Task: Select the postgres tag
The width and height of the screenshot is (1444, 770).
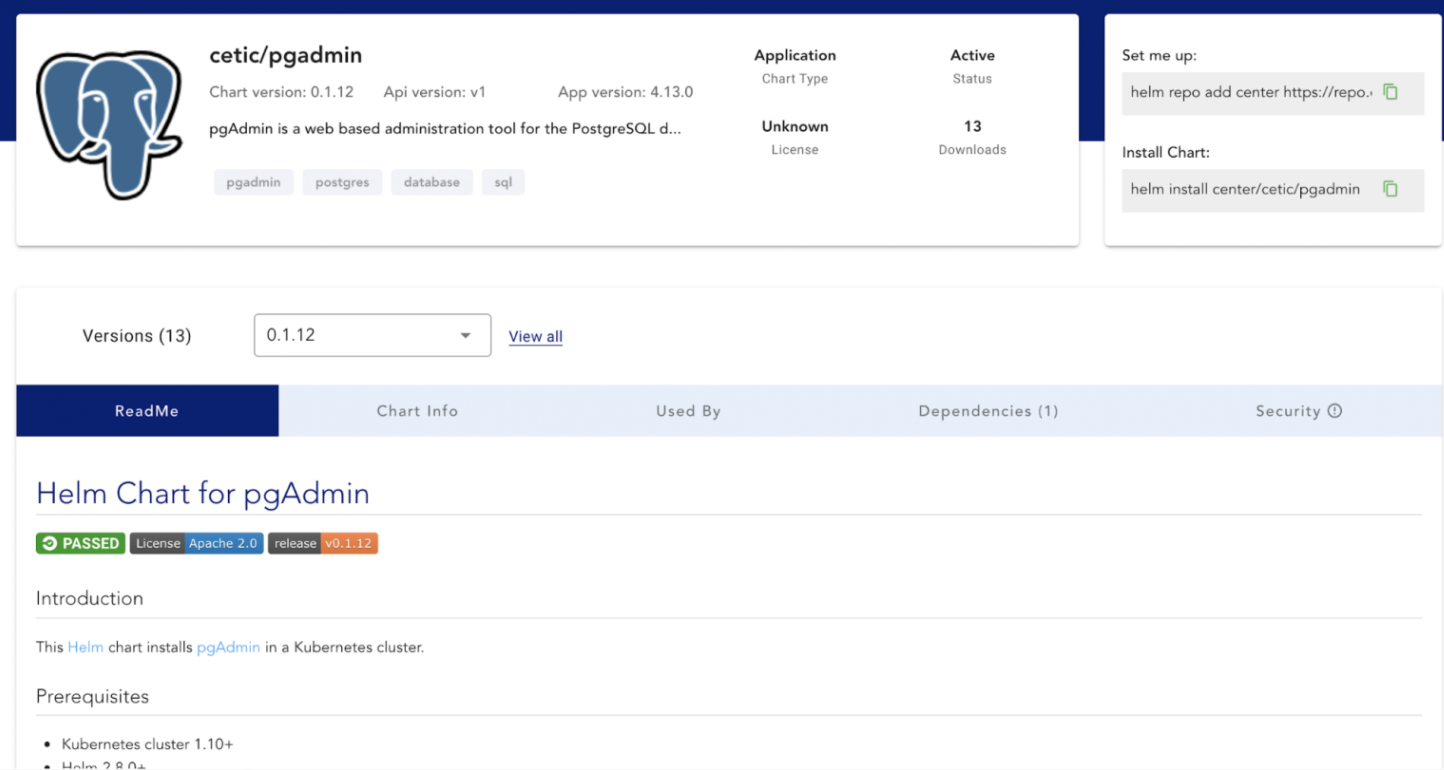Action: point(342,182)
